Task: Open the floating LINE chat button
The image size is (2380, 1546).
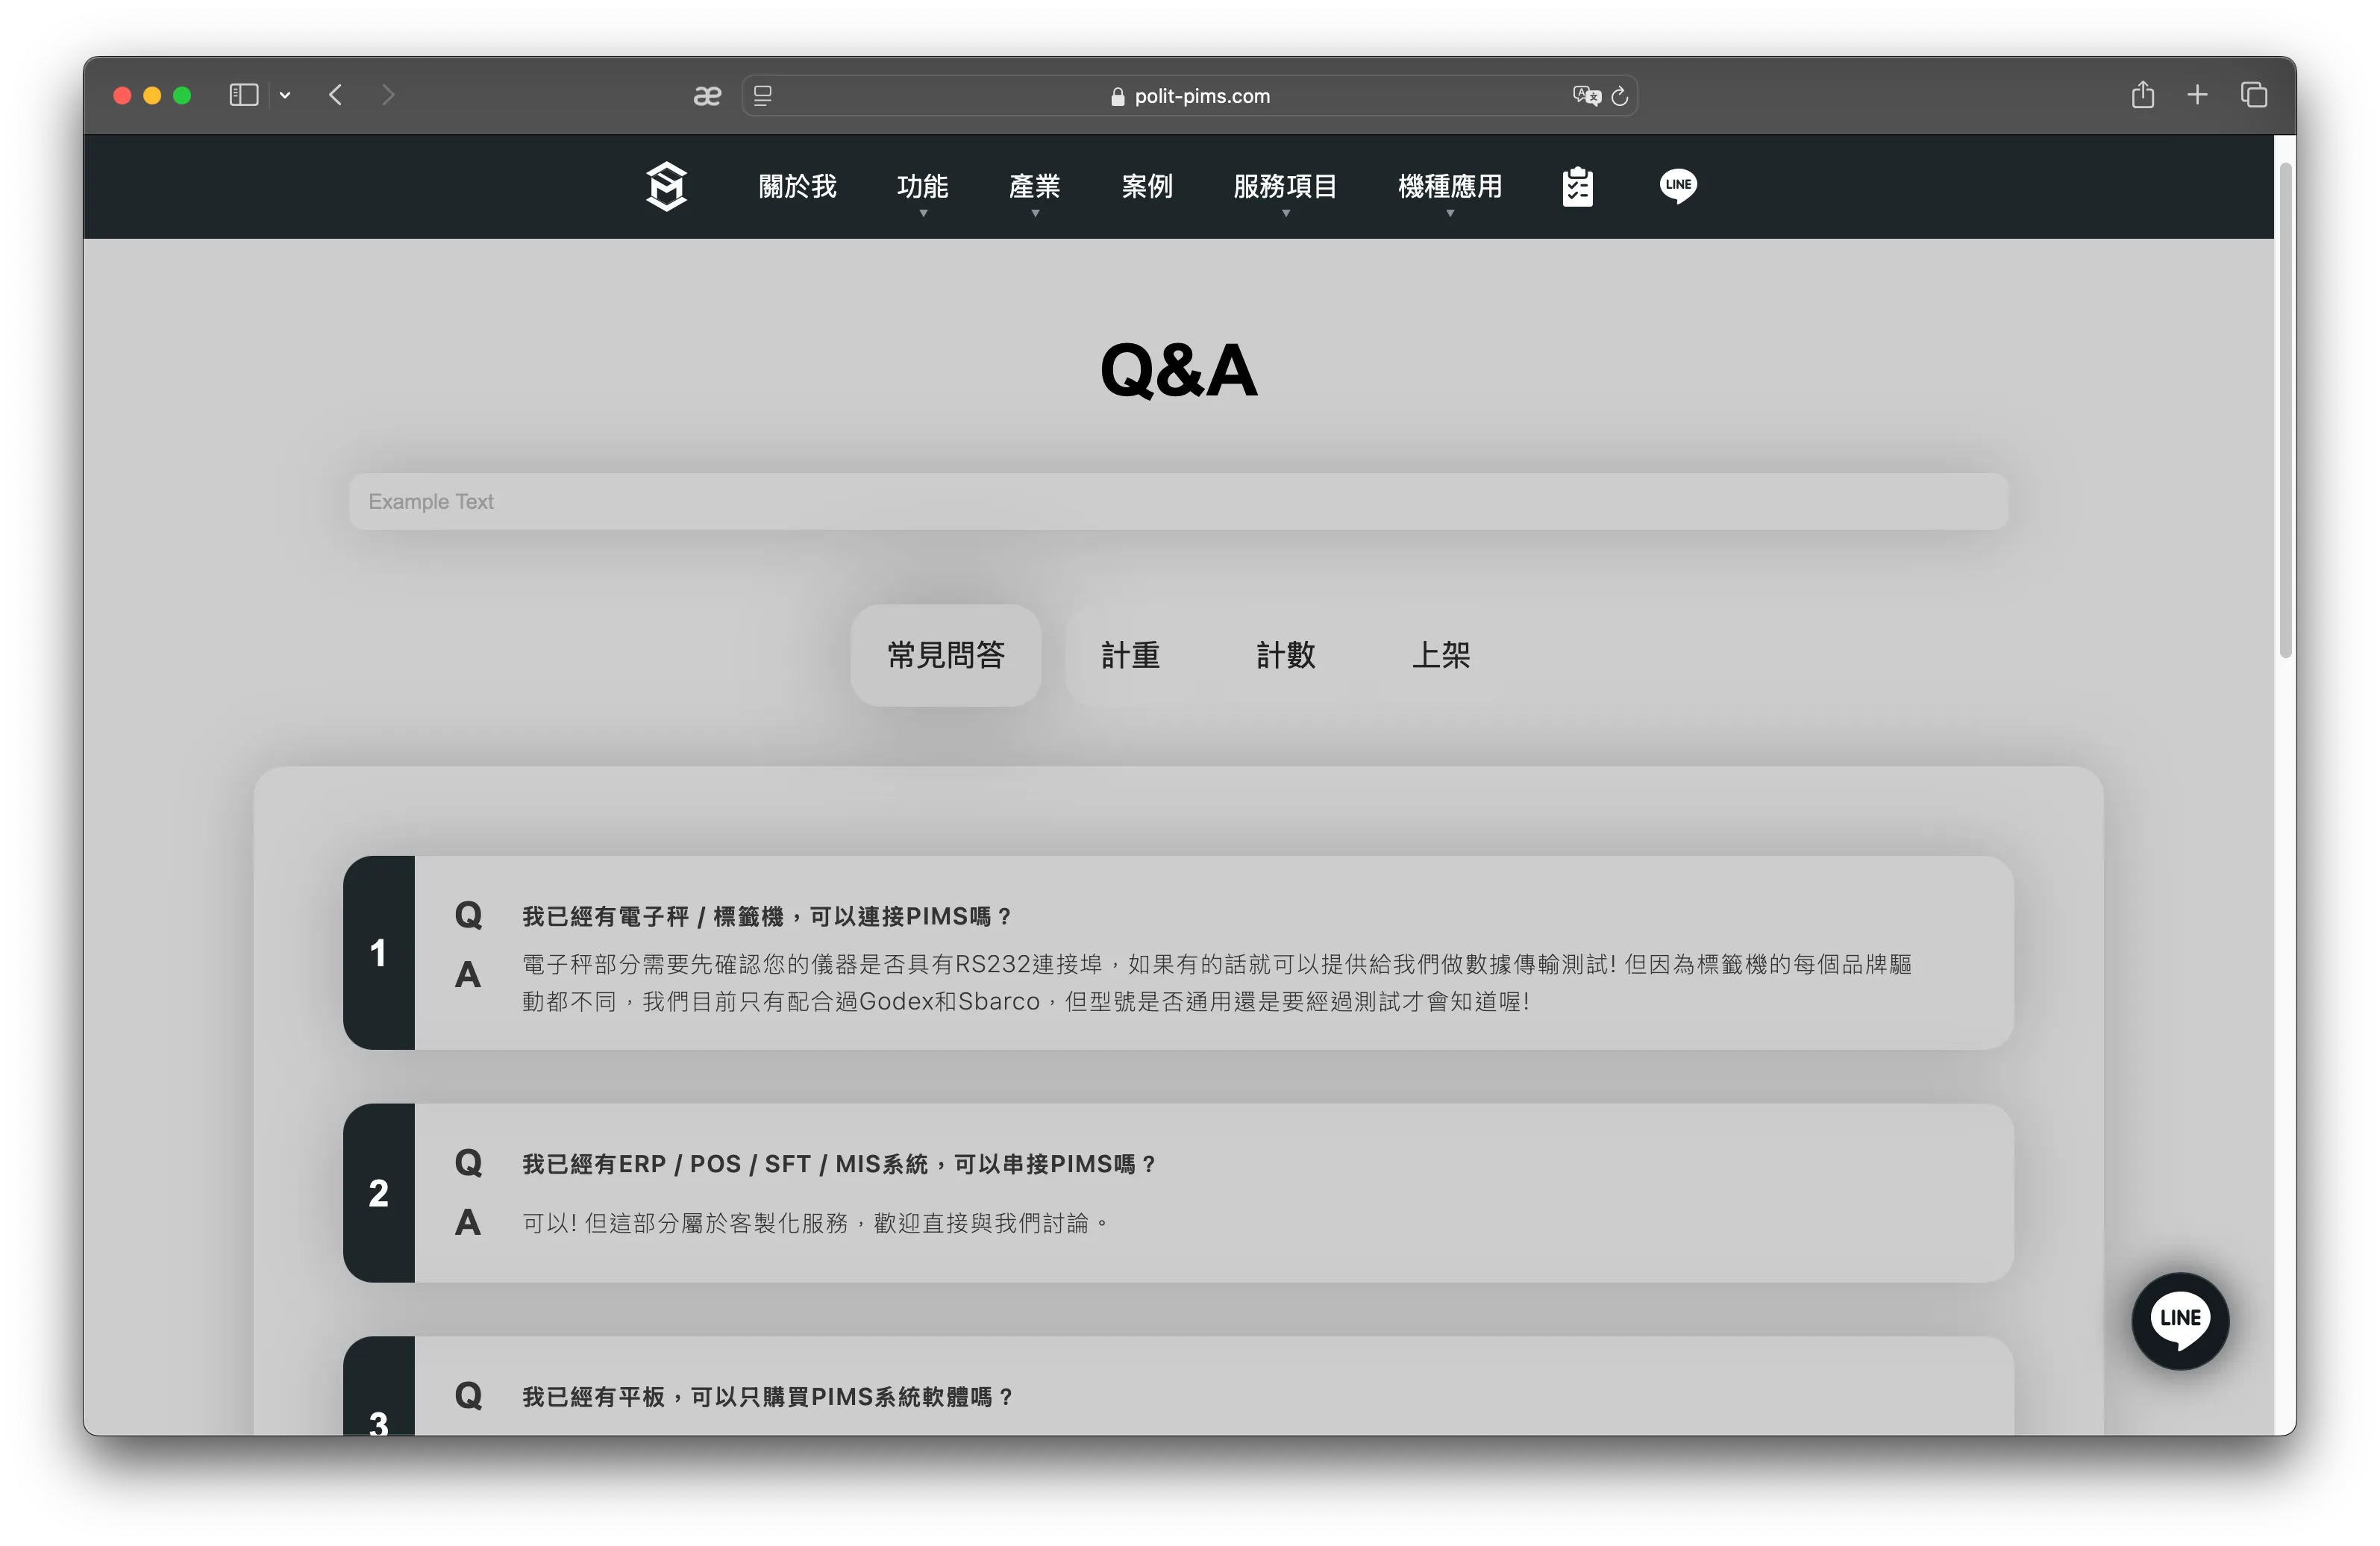Action: coord(2180,1320)
